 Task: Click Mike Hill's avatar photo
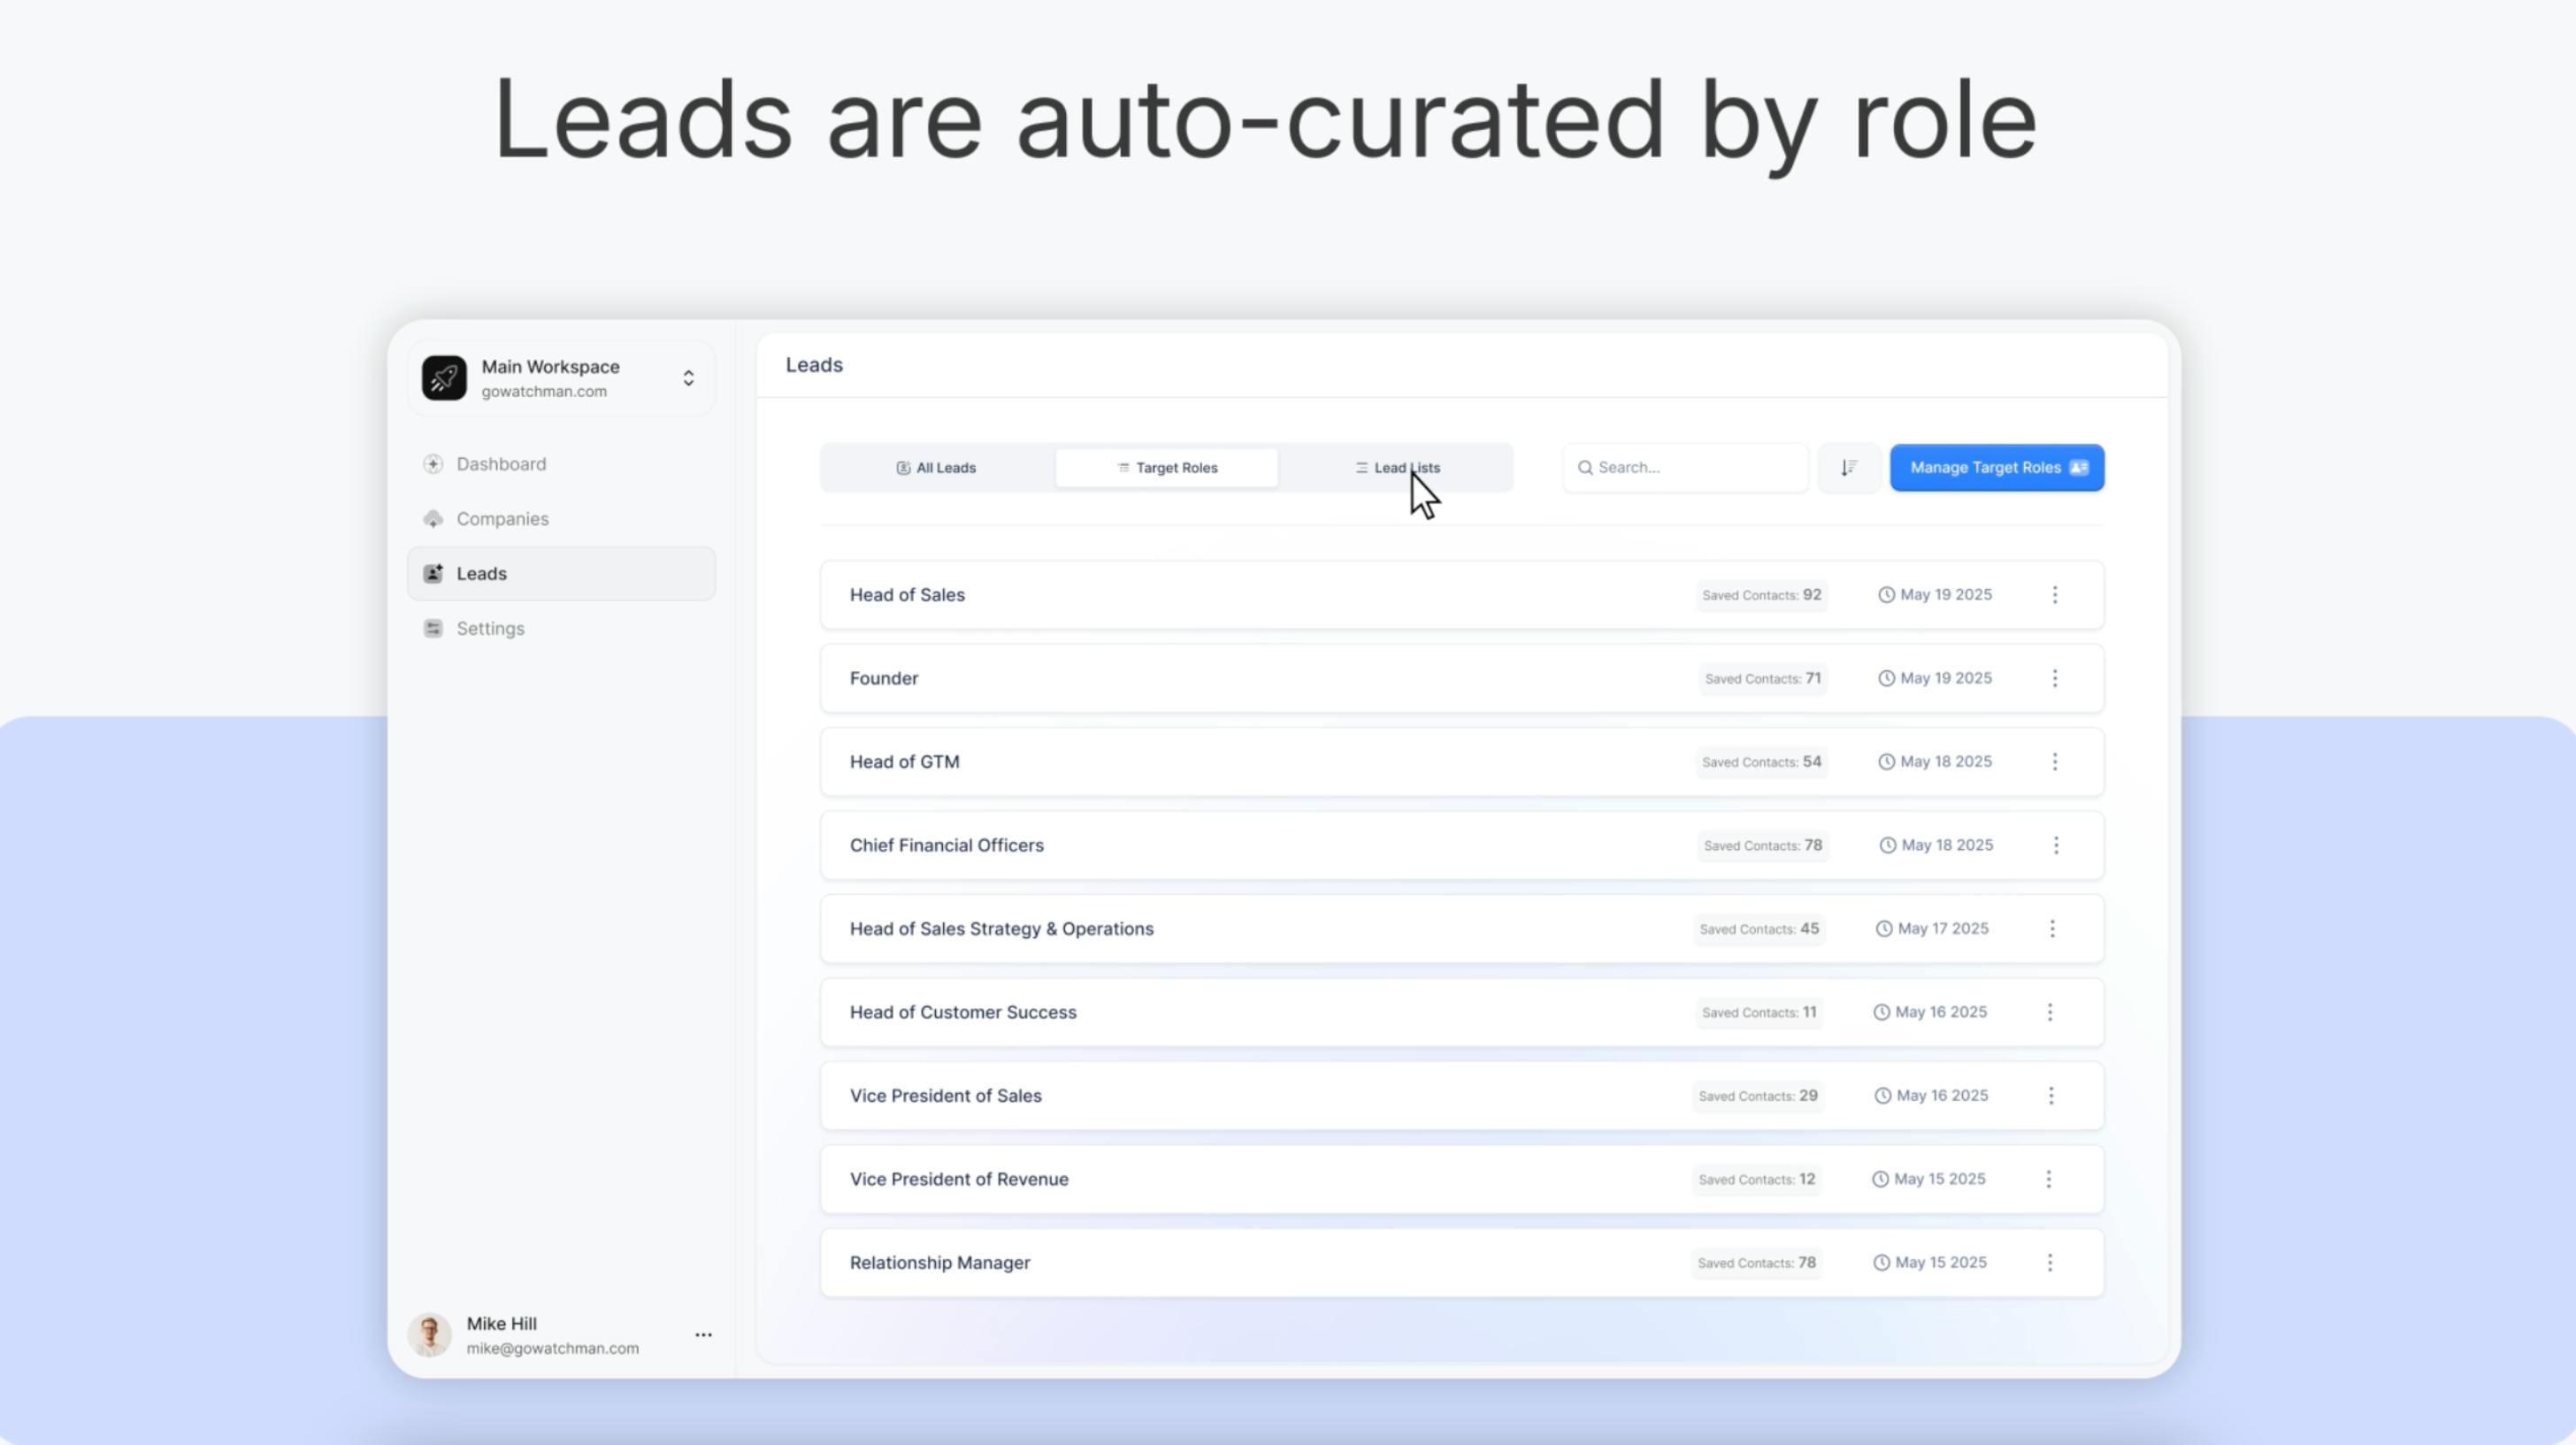430,1335
